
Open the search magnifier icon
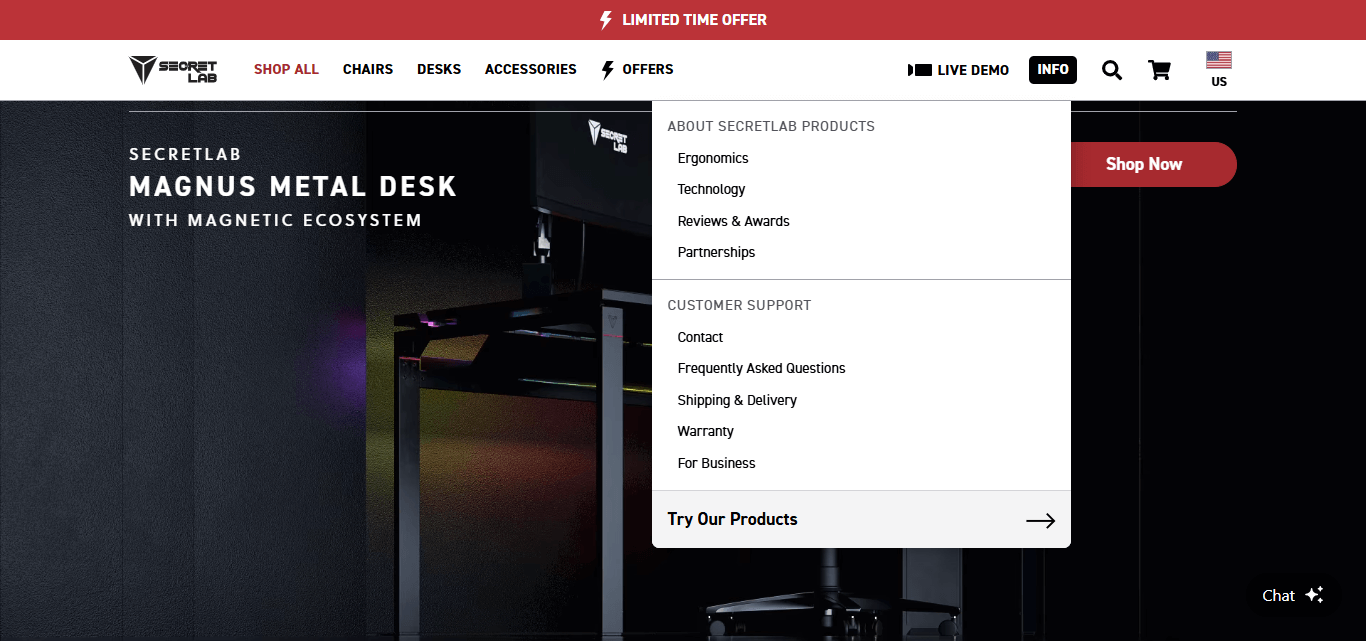(x=1112, y=70)
